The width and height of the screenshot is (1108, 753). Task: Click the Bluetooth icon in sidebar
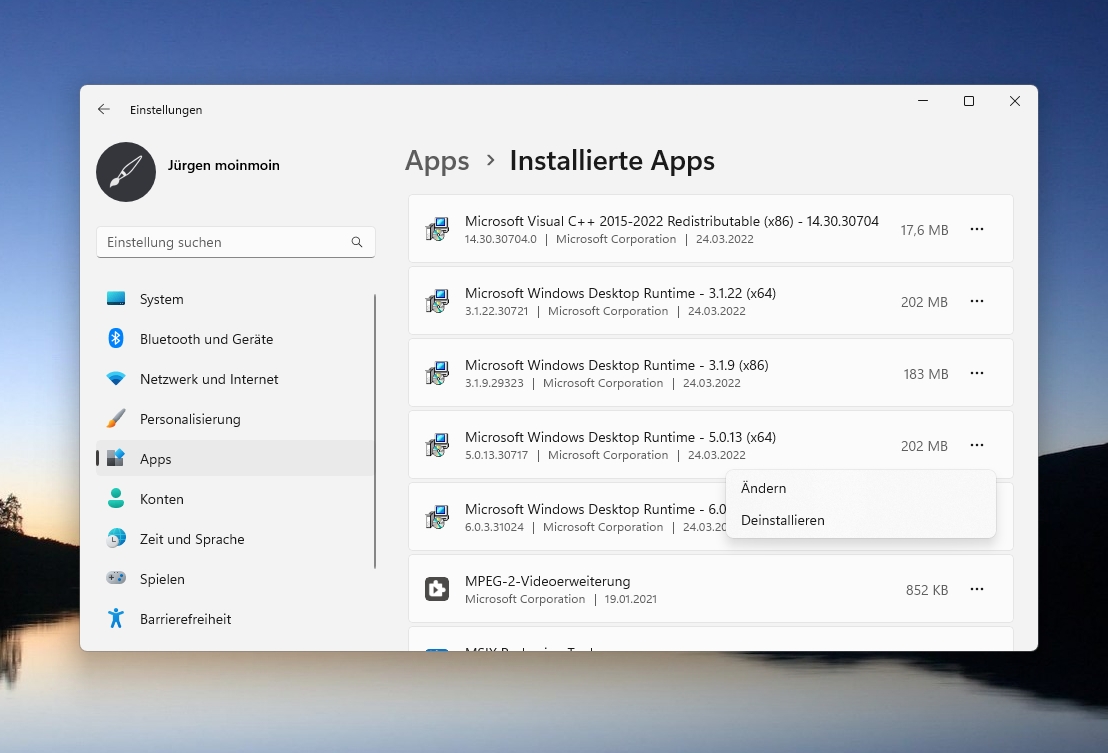116,338
